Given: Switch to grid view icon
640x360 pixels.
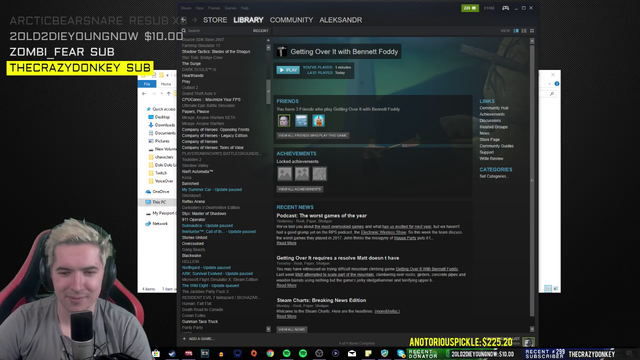Looking at the screenshot, I should (x=531, y=31).
